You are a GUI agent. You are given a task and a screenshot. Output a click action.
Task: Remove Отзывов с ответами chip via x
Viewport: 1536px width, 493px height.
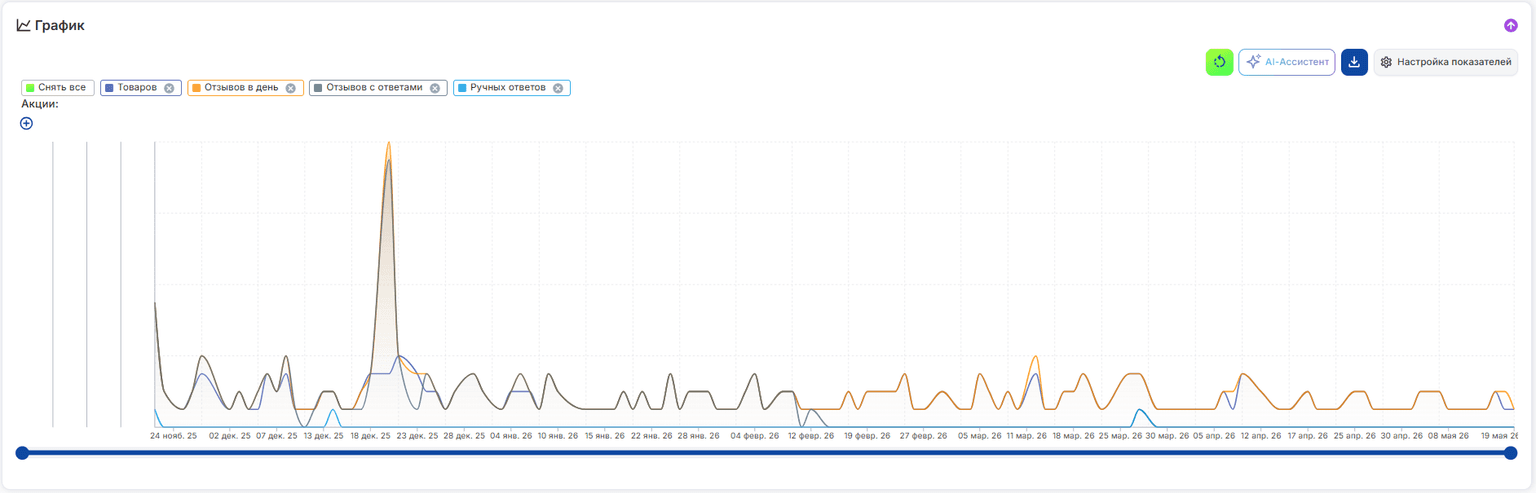(434, 88)
